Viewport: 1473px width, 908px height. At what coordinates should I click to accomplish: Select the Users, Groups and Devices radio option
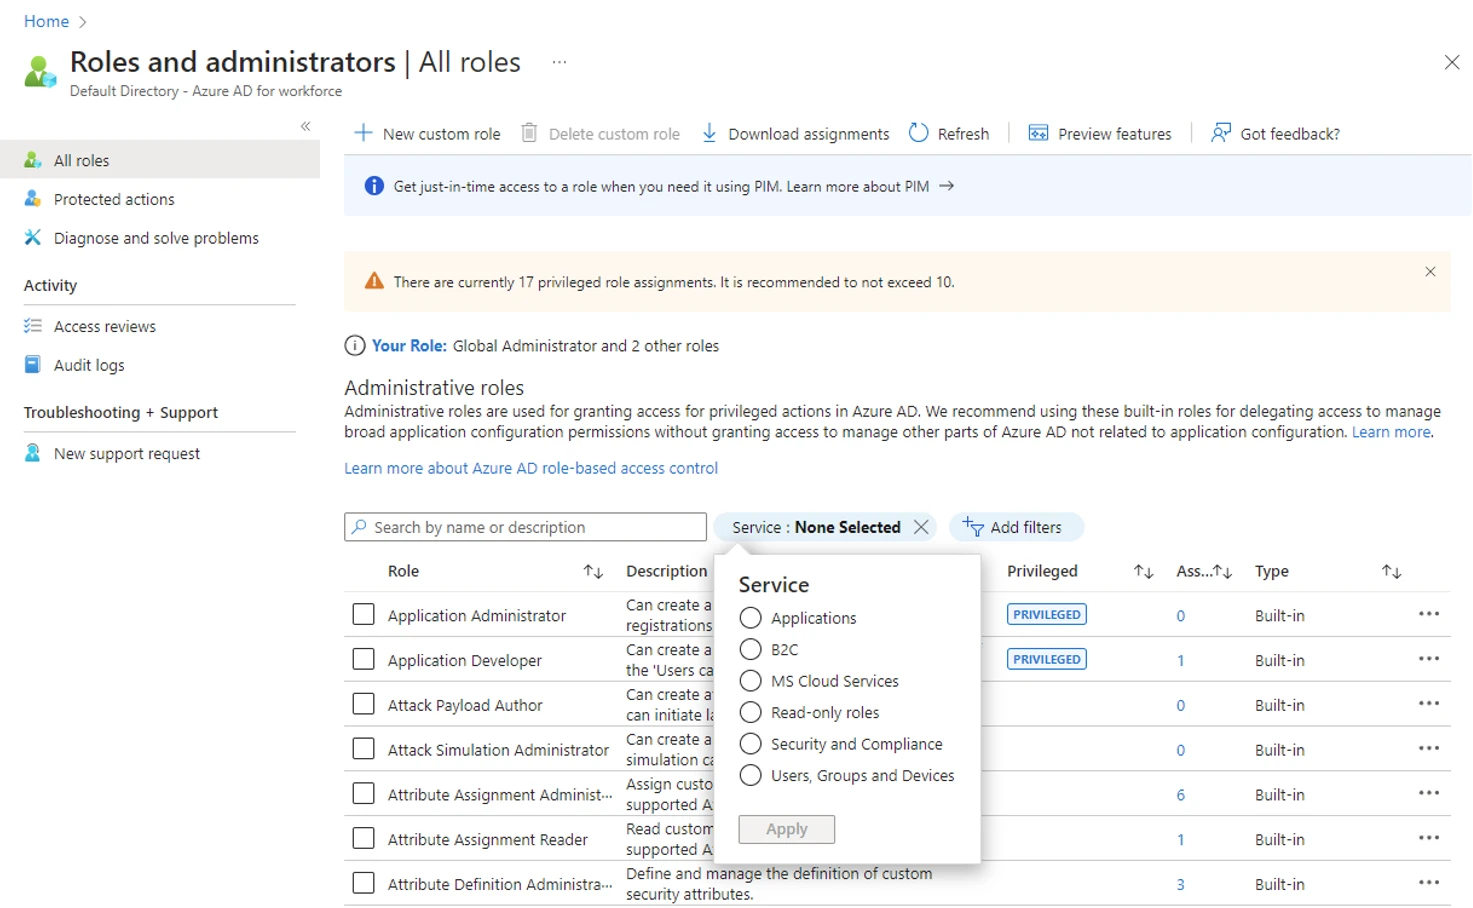pos(751,775)
